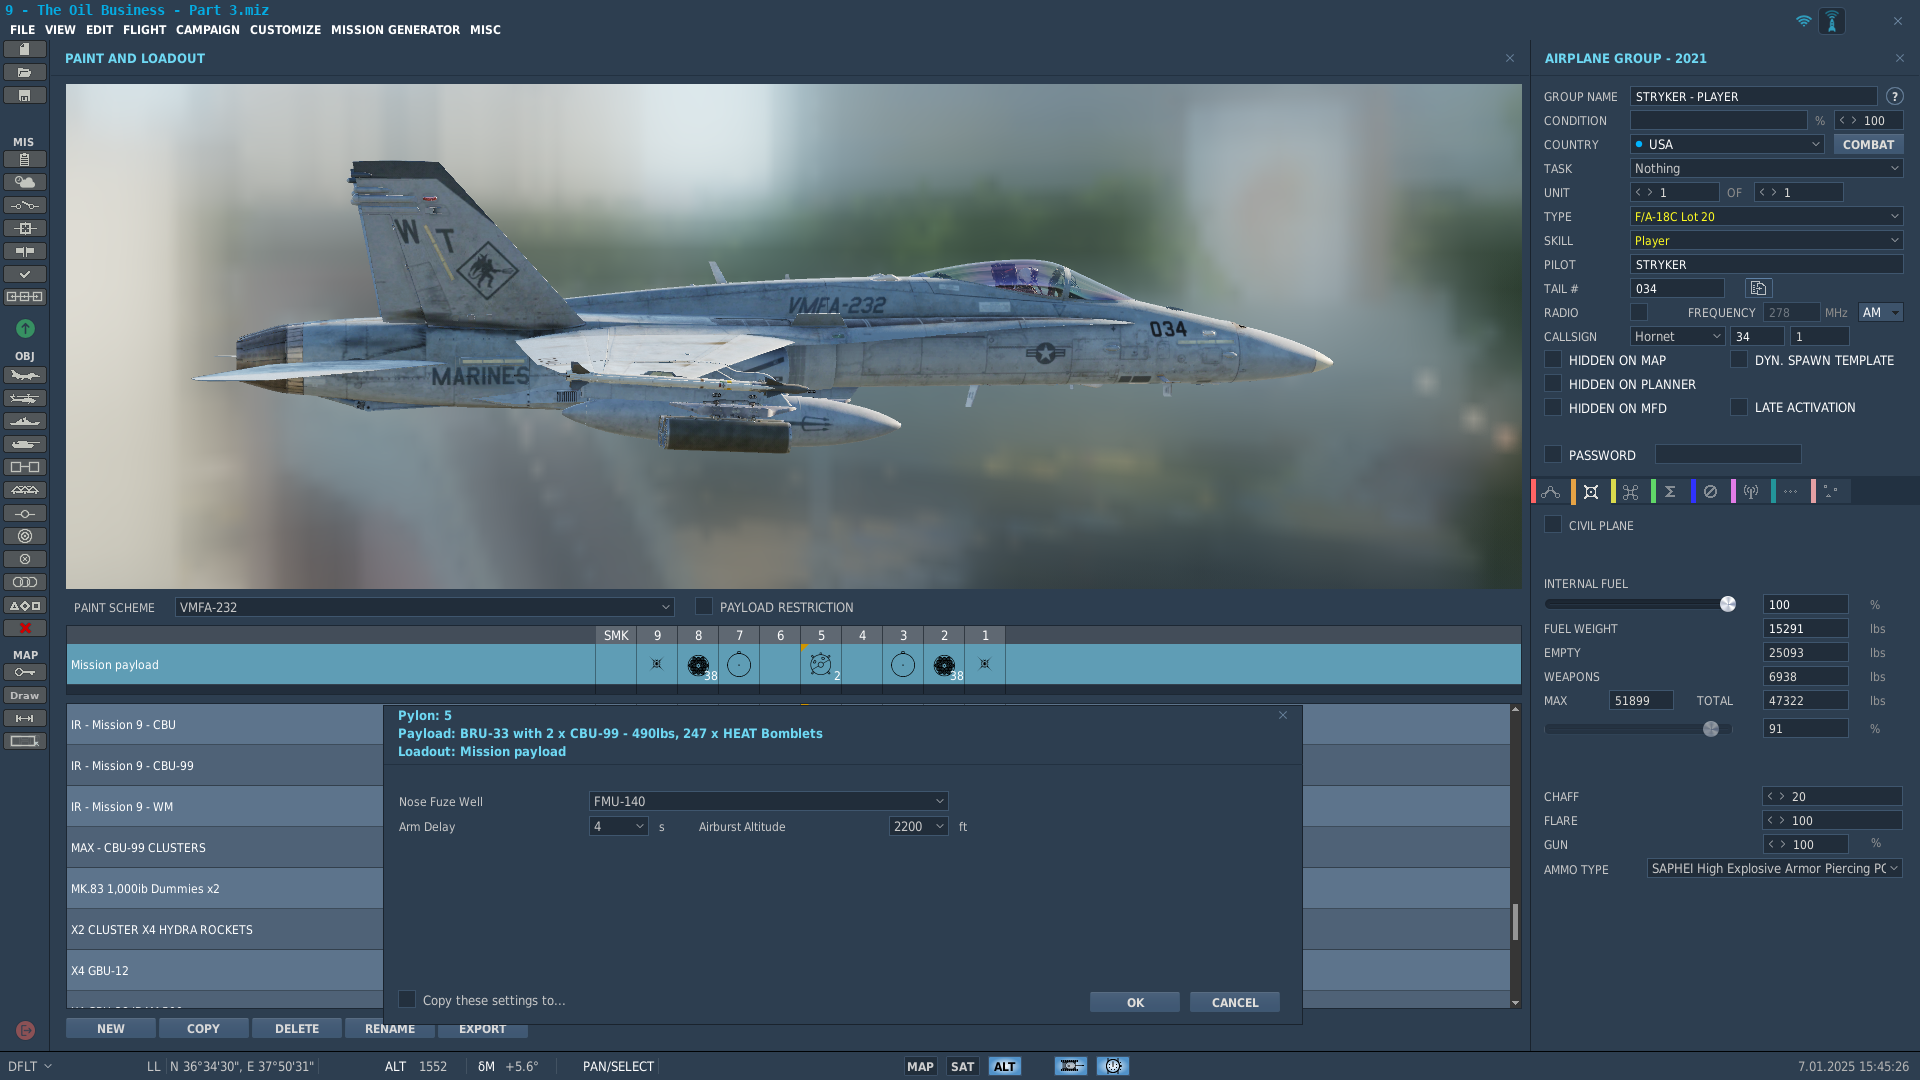1920x1080 pixels.
Task: Click the green fly mission arrow icon
Action: click(x=25, y=328)
